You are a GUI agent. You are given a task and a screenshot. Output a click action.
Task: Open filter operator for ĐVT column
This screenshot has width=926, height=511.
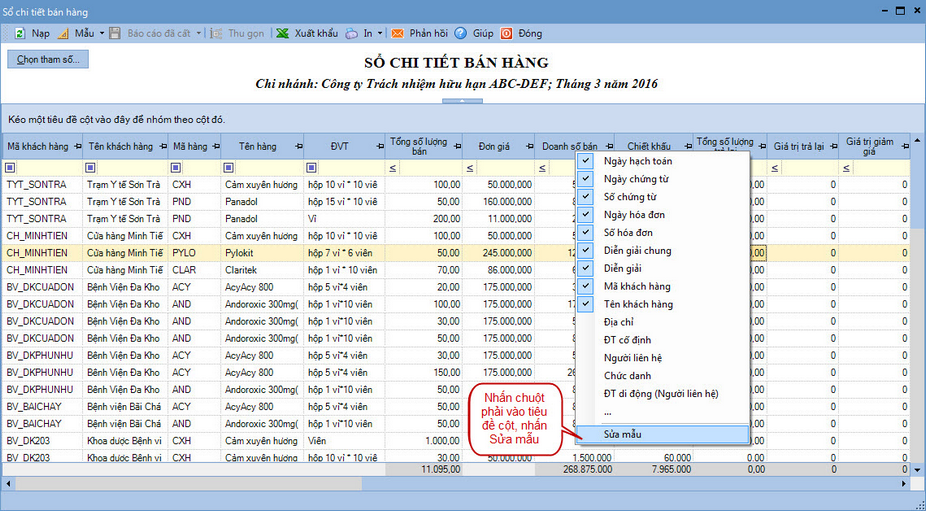point(312,168)
